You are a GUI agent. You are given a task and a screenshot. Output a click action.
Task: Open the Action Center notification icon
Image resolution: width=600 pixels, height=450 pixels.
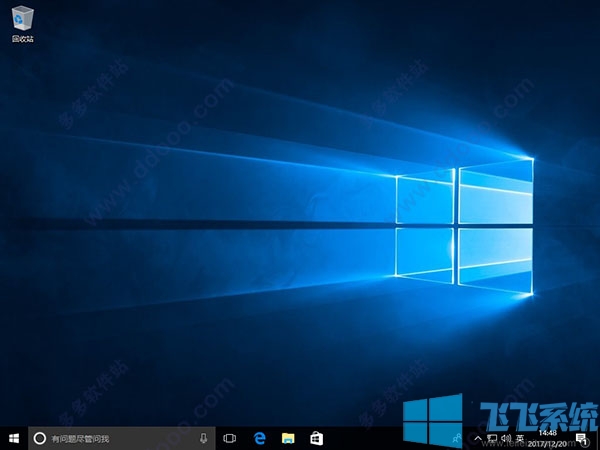pyautogui.click(x=581, y=438)
